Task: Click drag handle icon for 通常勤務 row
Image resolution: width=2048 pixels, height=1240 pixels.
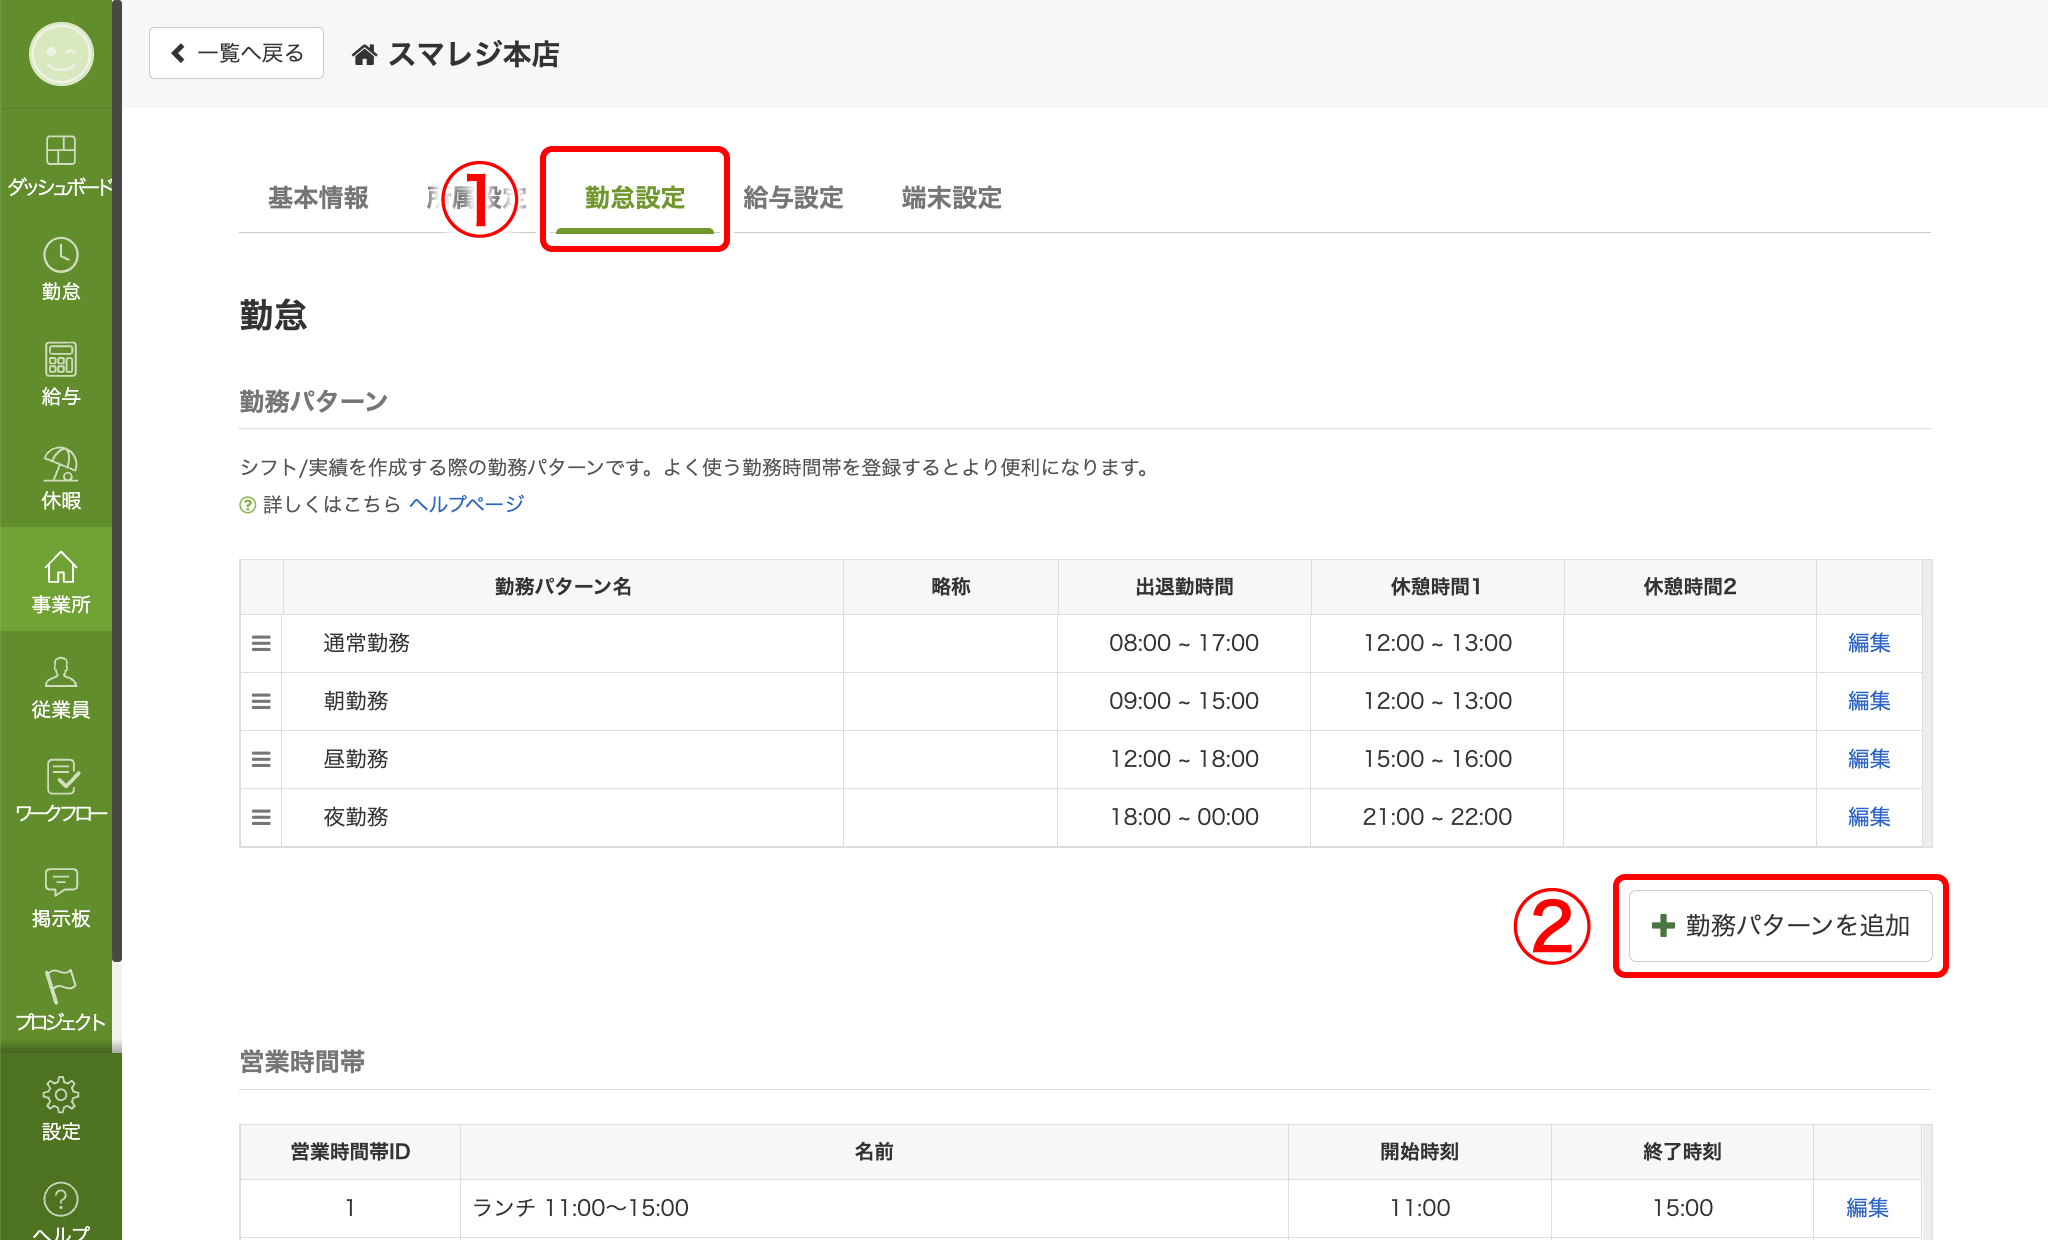Action: (x=261, y=643)
